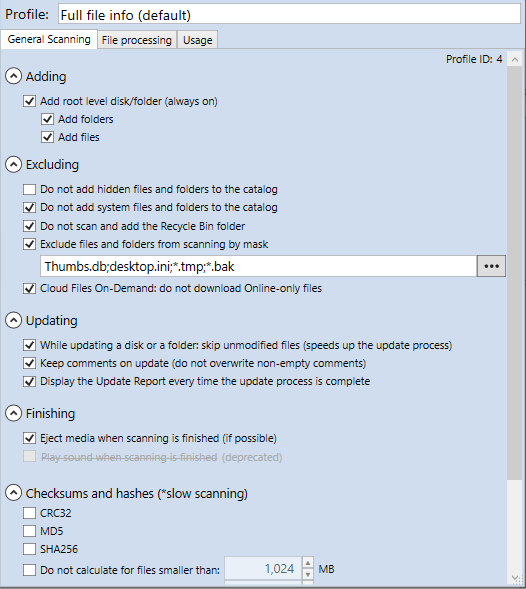Image resolution: width=526 pixels, height=589 pixels.
Task: Click the MB unit label
Action: tap(326, 569)
